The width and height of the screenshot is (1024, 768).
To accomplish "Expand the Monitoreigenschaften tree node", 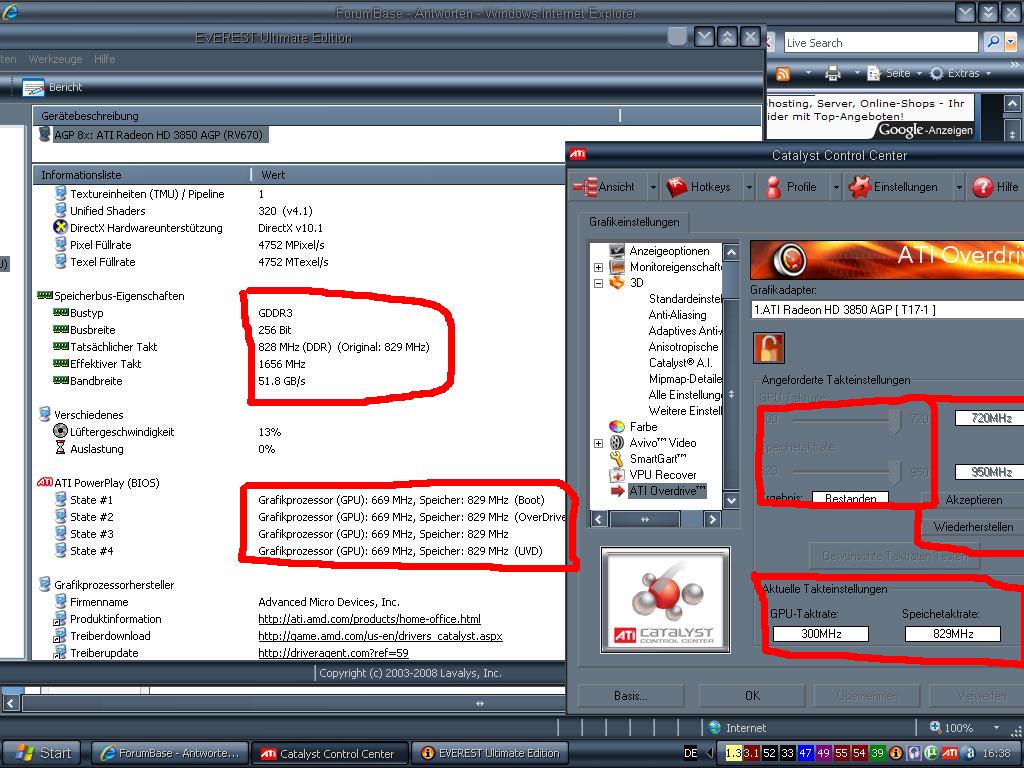I will coord(598,267).
